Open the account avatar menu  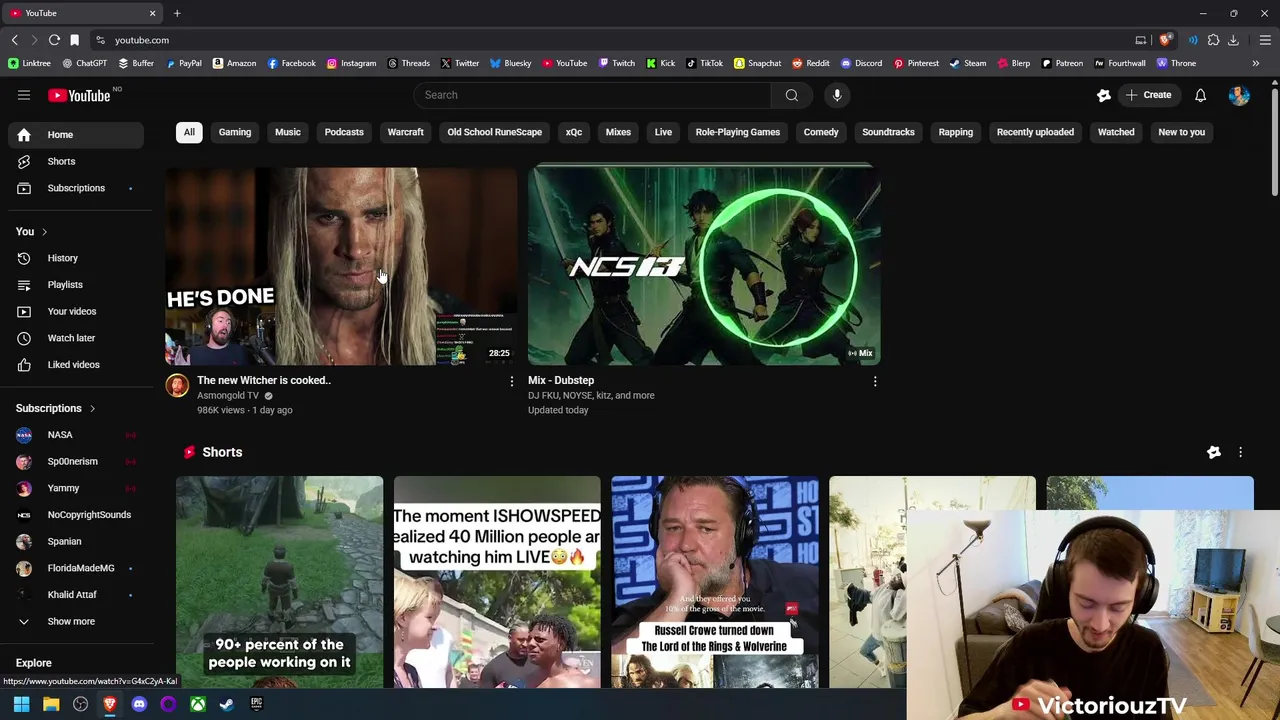1239,95
